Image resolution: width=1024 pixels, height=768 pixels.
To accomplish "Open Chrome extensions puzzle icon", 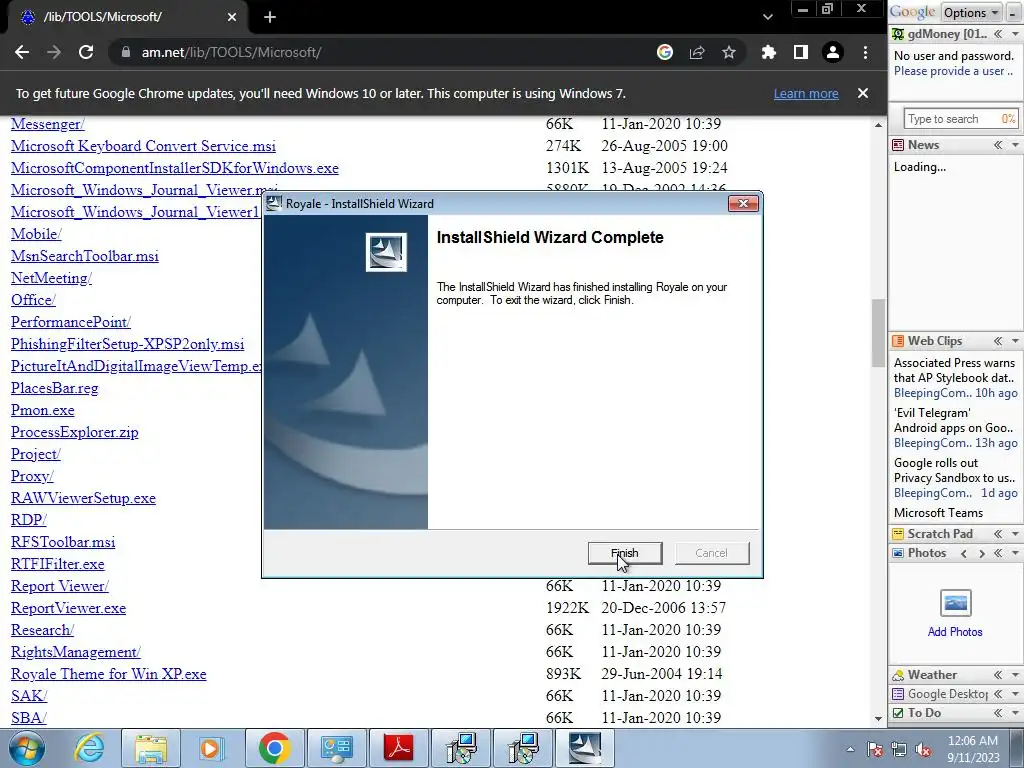I will pyautogui.click(x=769, y=52).
